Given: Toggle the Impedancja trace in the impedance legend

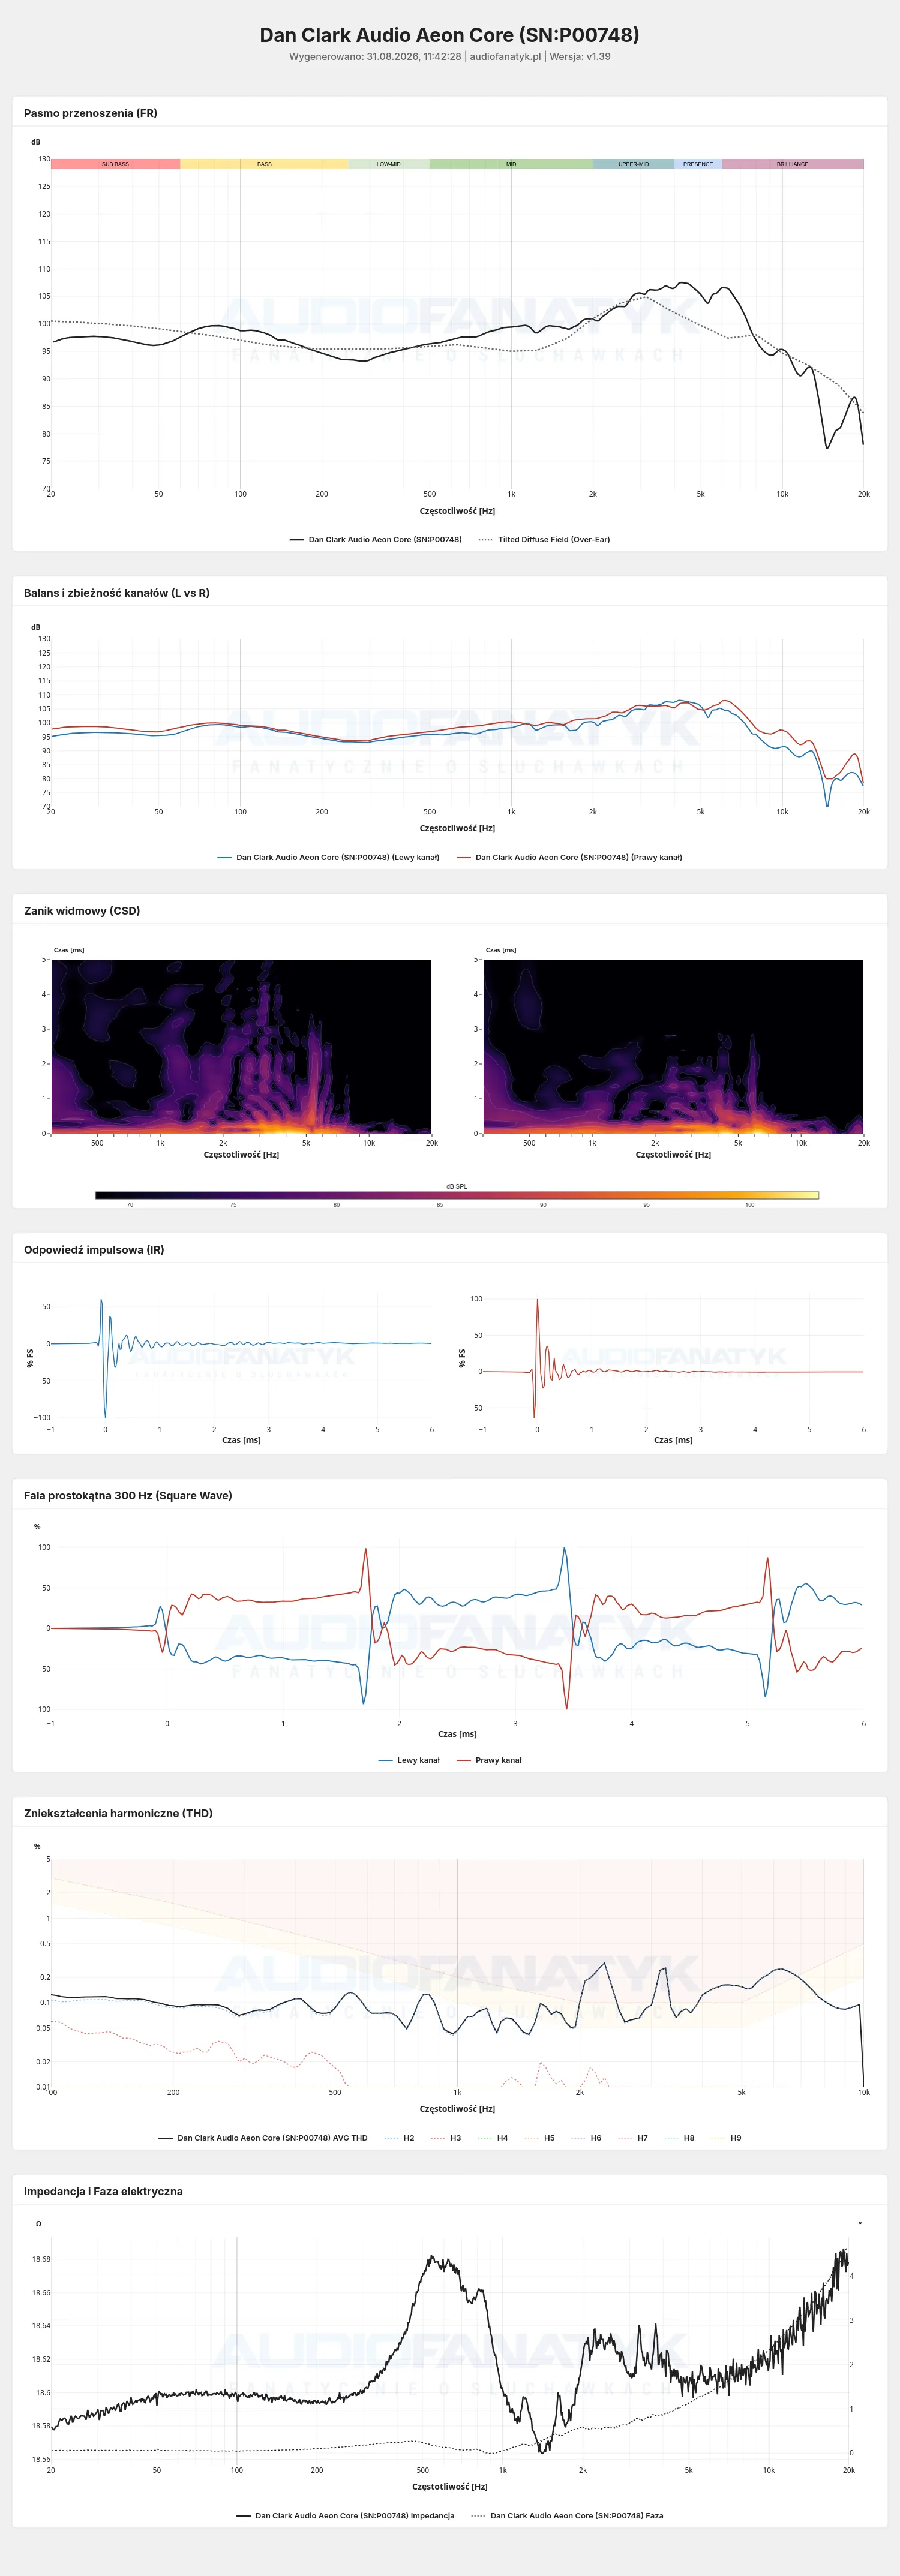Looking at the screenshot, I should [x=345, y=2516].
